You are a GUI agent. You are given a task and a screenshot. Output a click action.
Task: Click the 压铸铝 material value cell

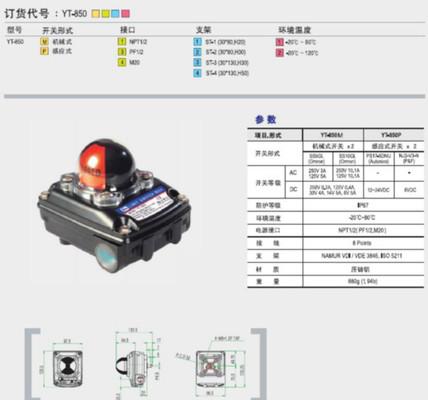coord(363,269)
